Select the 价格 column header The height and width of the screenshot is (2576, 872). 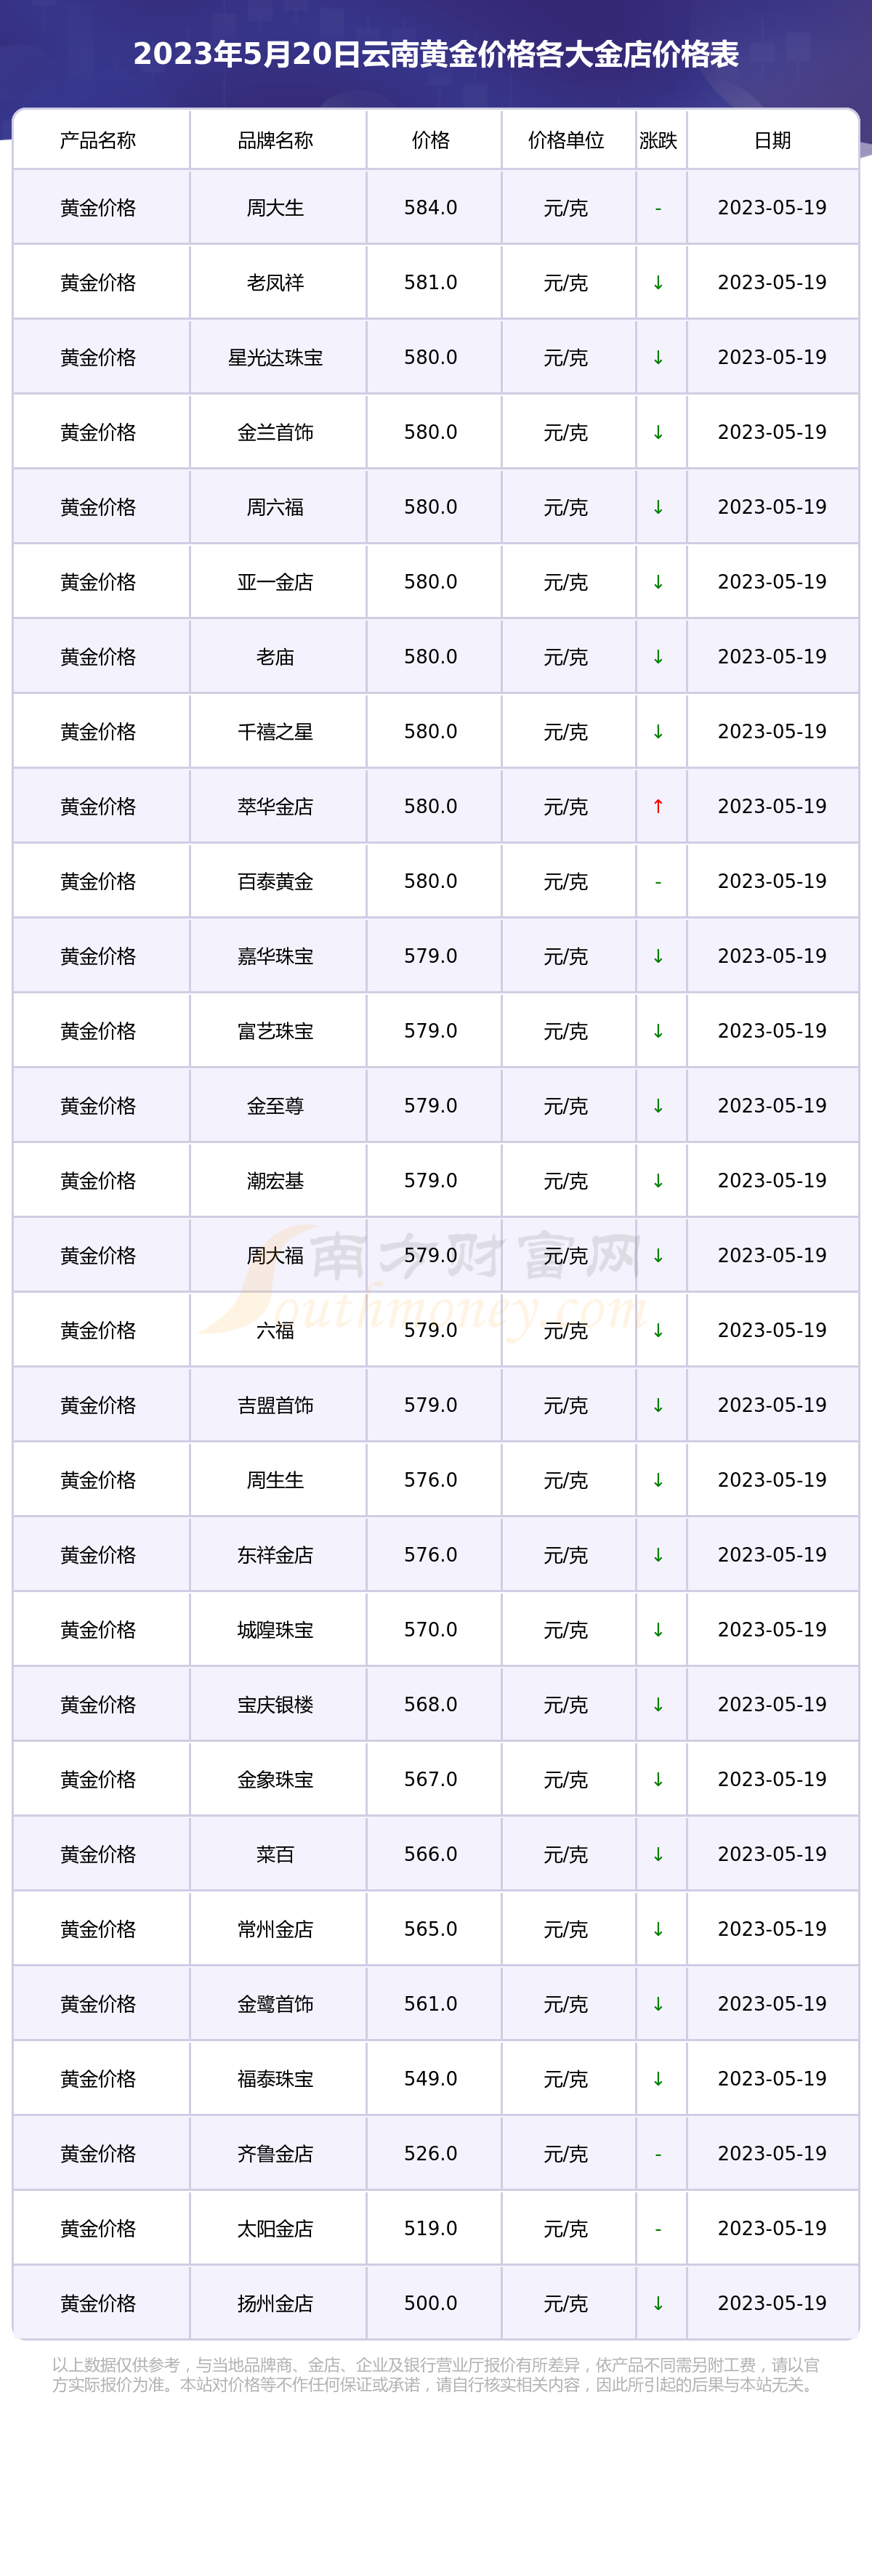pyautogui.click(x=431, y=140)
